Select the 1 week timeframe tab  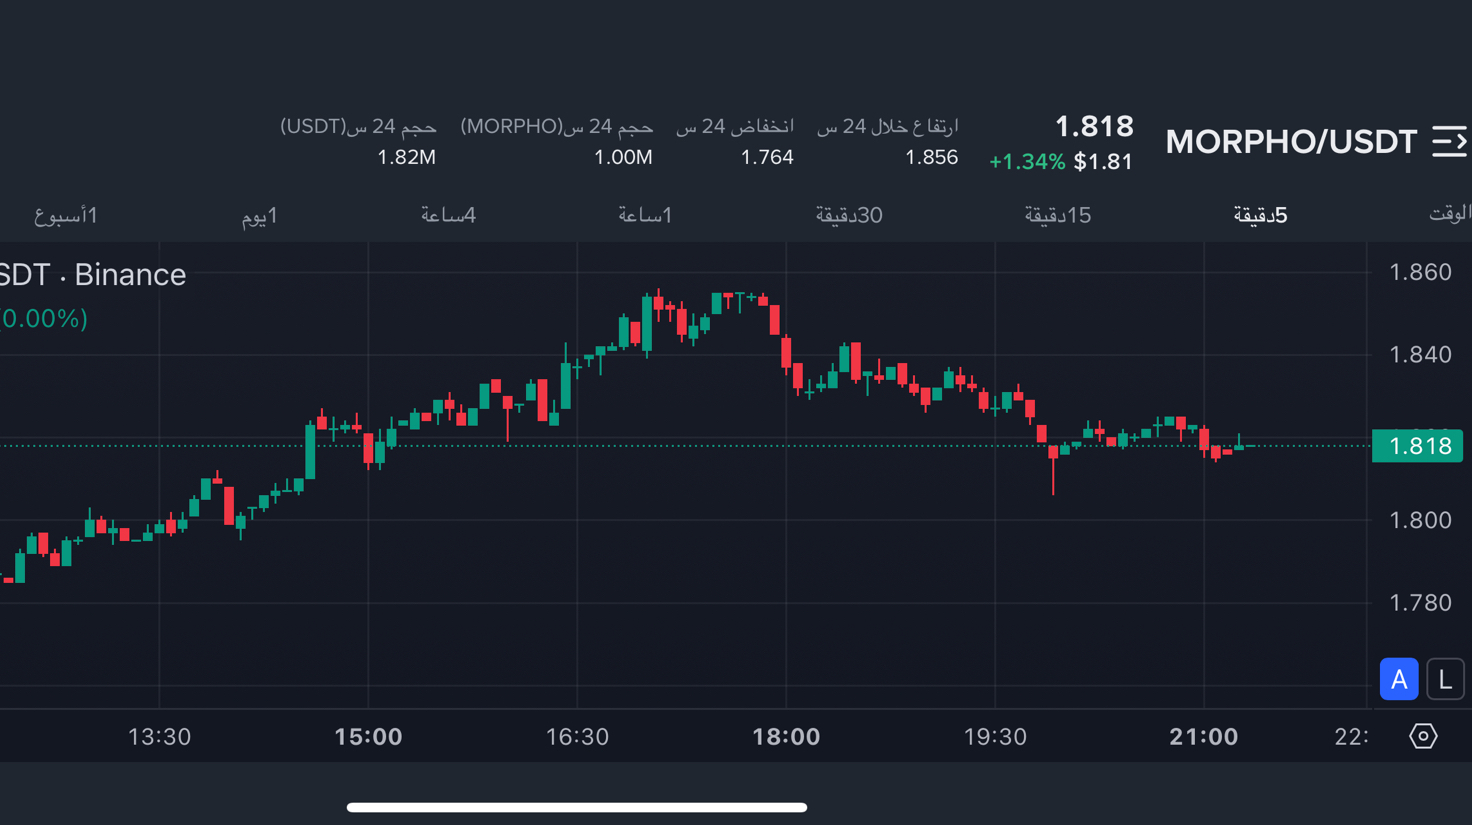pos(66,216)
